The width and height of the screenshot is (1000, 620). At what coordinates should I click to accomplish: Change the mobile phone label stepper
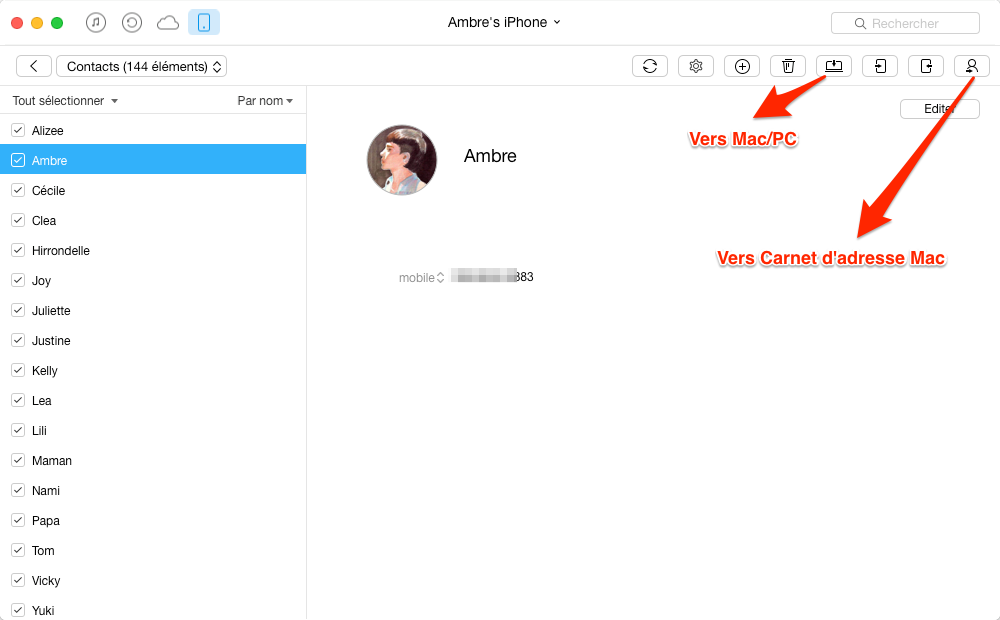(x=440, y=277)
